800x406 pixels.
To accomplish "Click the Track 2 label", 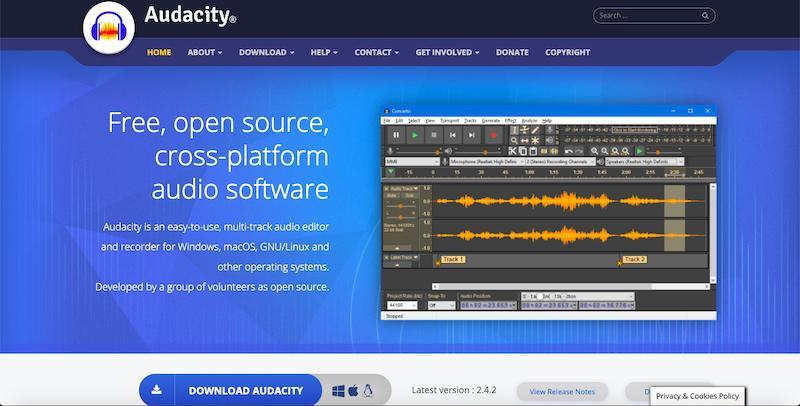I will tap(635, 260).
